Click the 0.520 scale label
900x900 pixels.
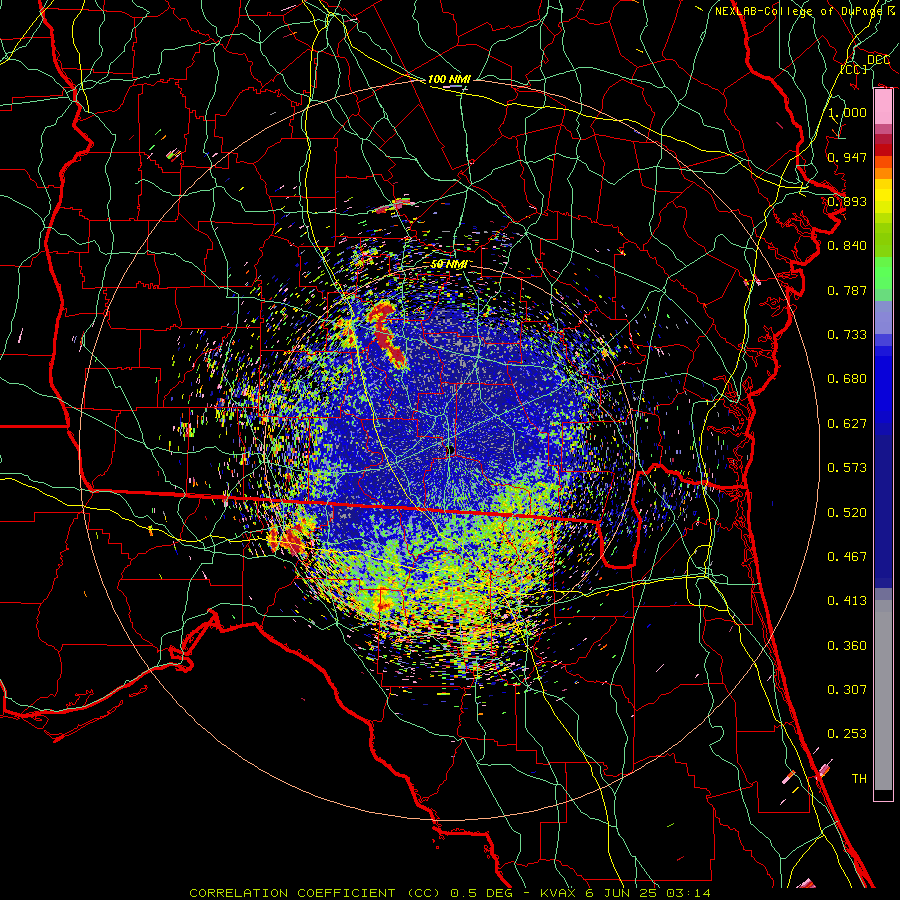coord(847,513)
